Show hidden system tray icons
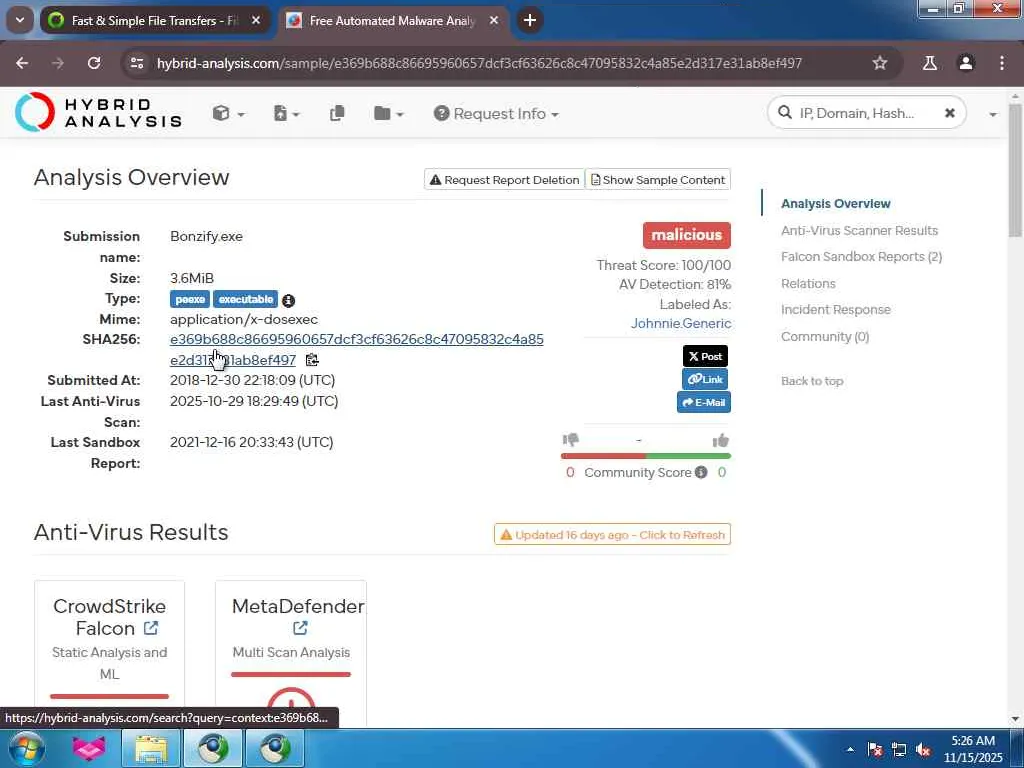This screenshot has width=1024, height=768. tap(850, 749)
